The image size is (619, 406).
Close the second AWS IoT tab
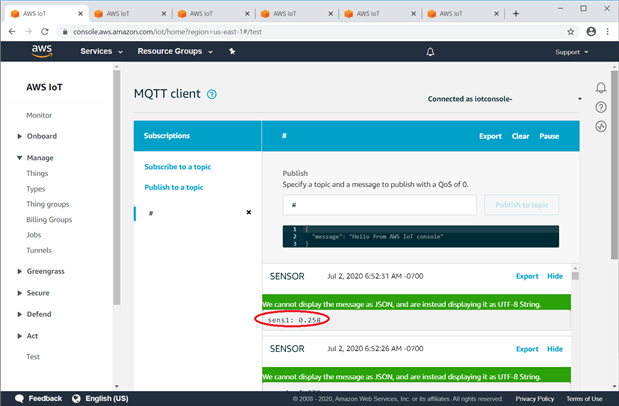(x=164, y=14)
